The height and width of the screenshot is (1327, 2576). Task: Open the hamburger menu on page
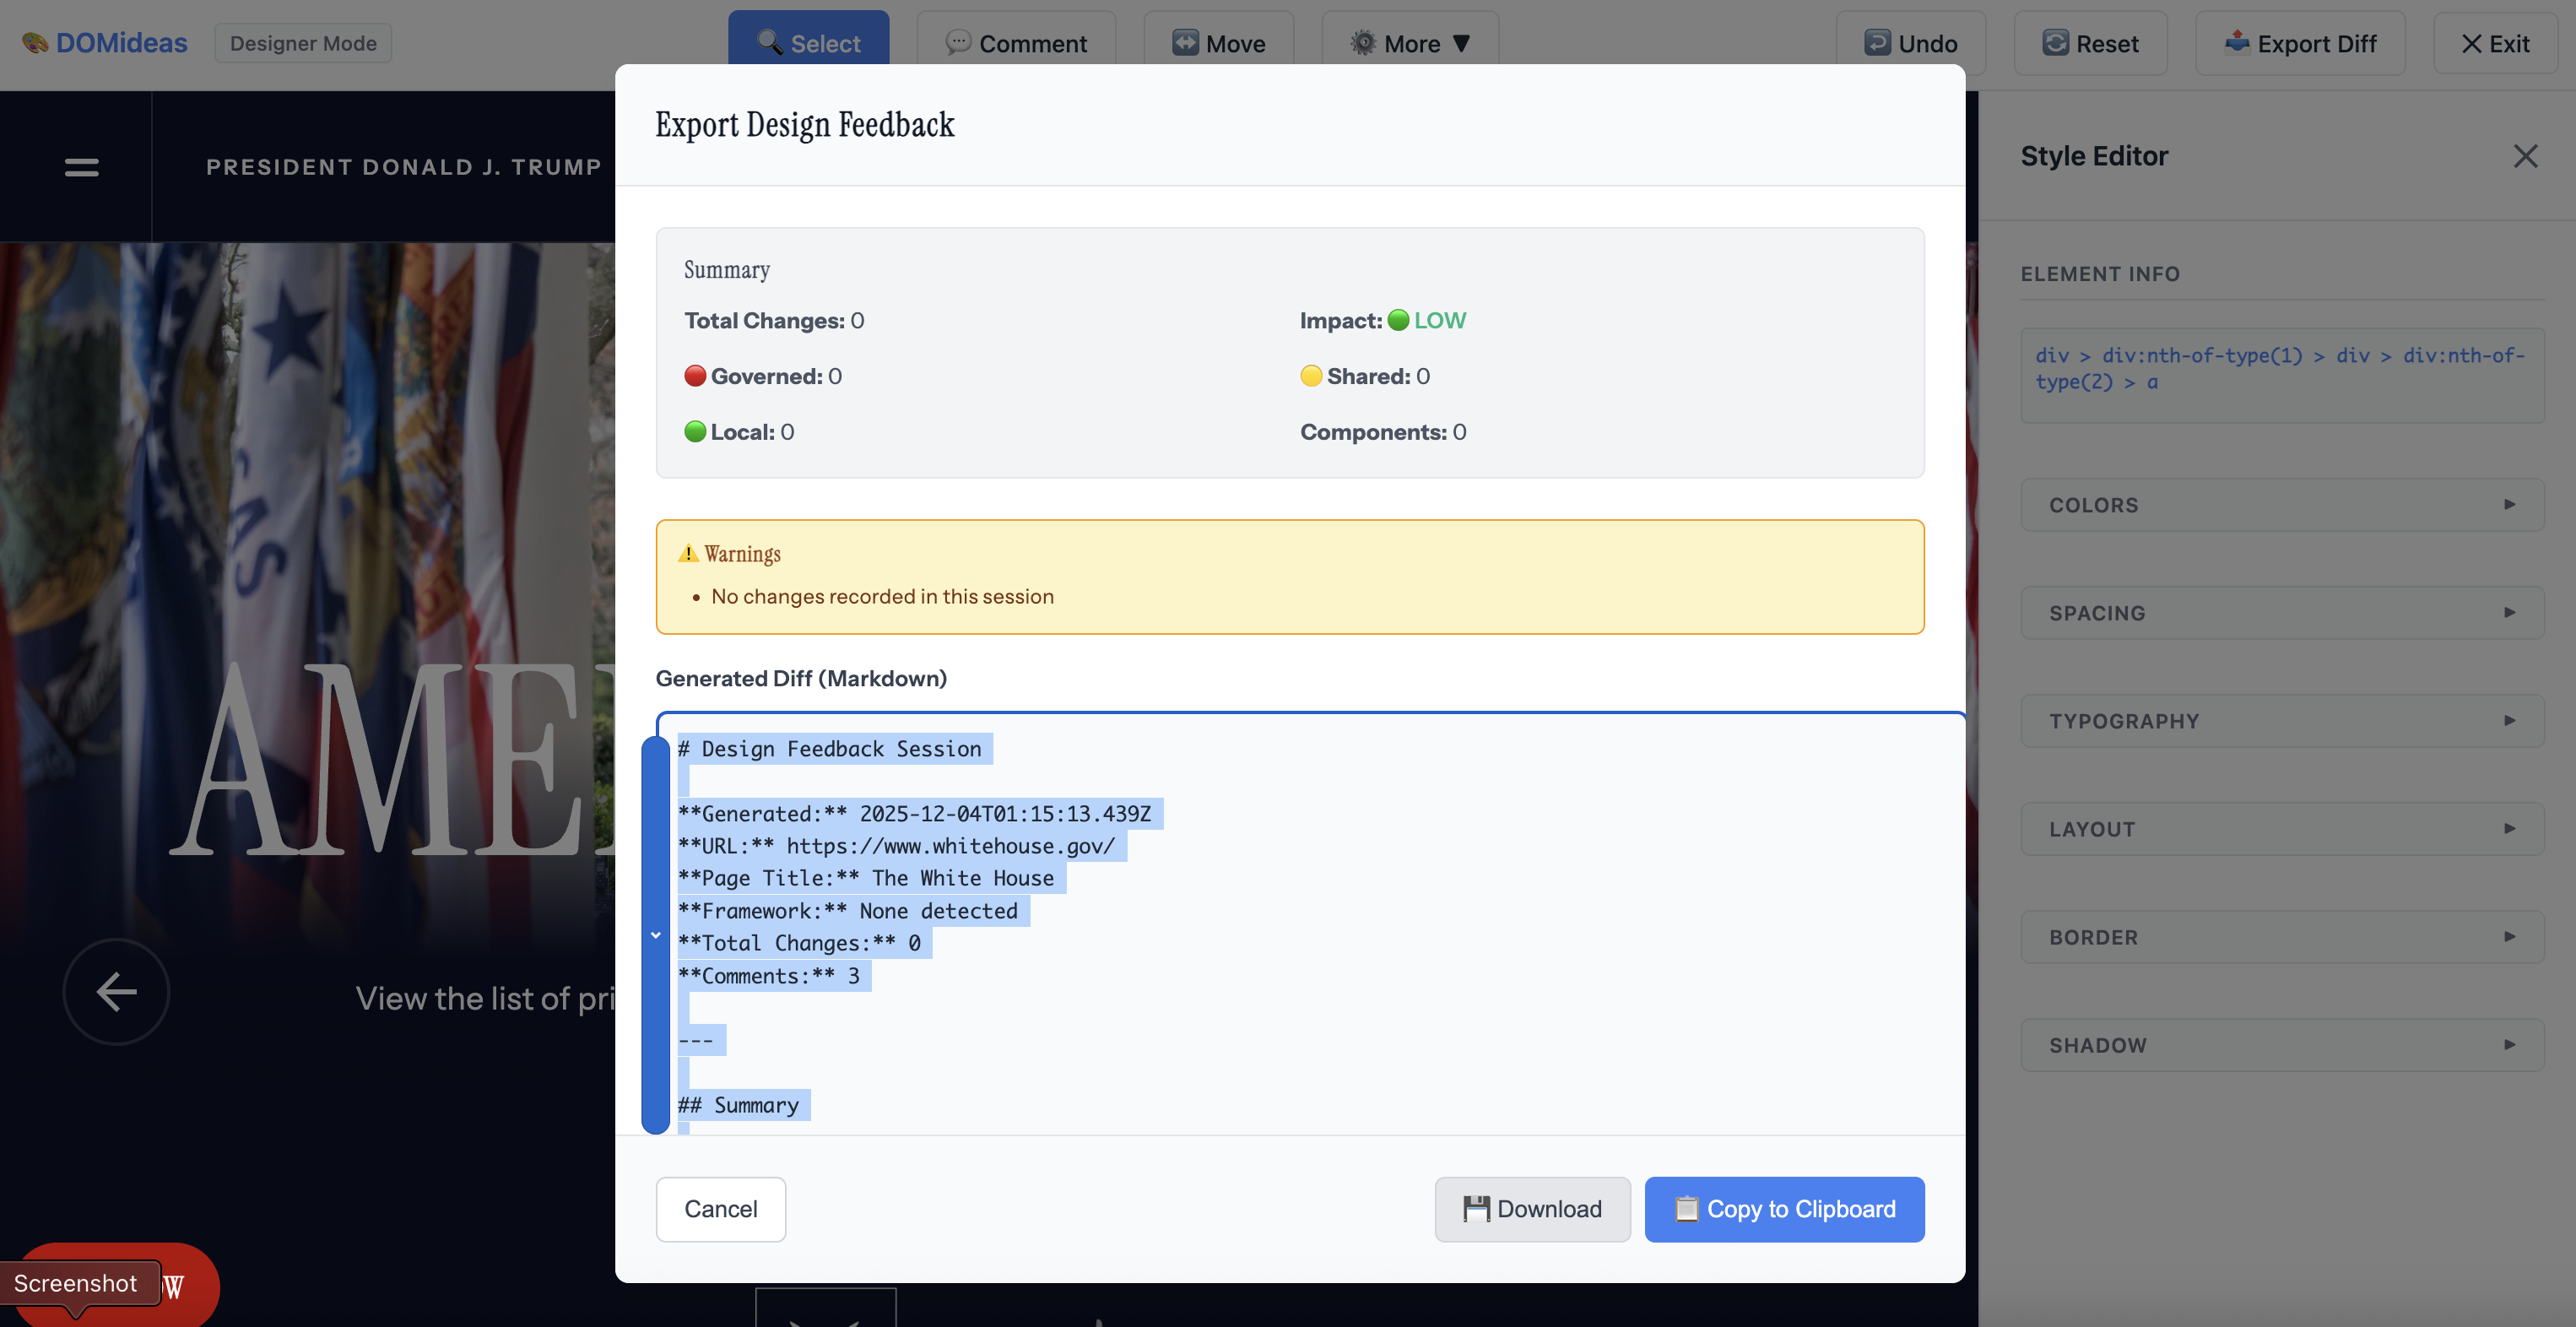click(81, 167)
